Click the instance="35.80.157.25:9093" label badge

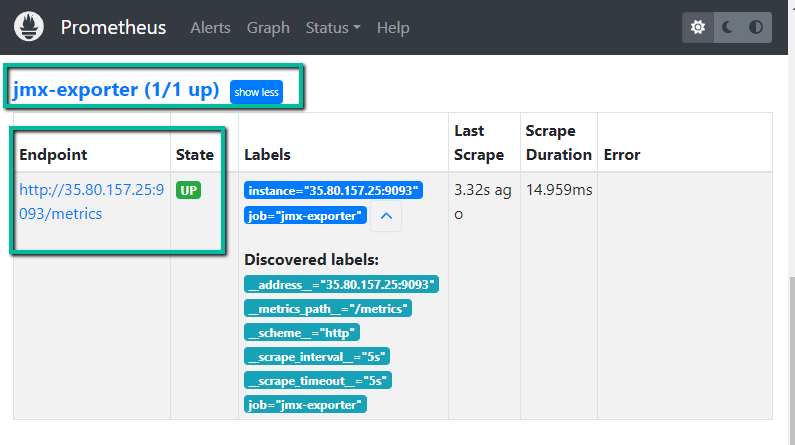click(x=333, y=191)
